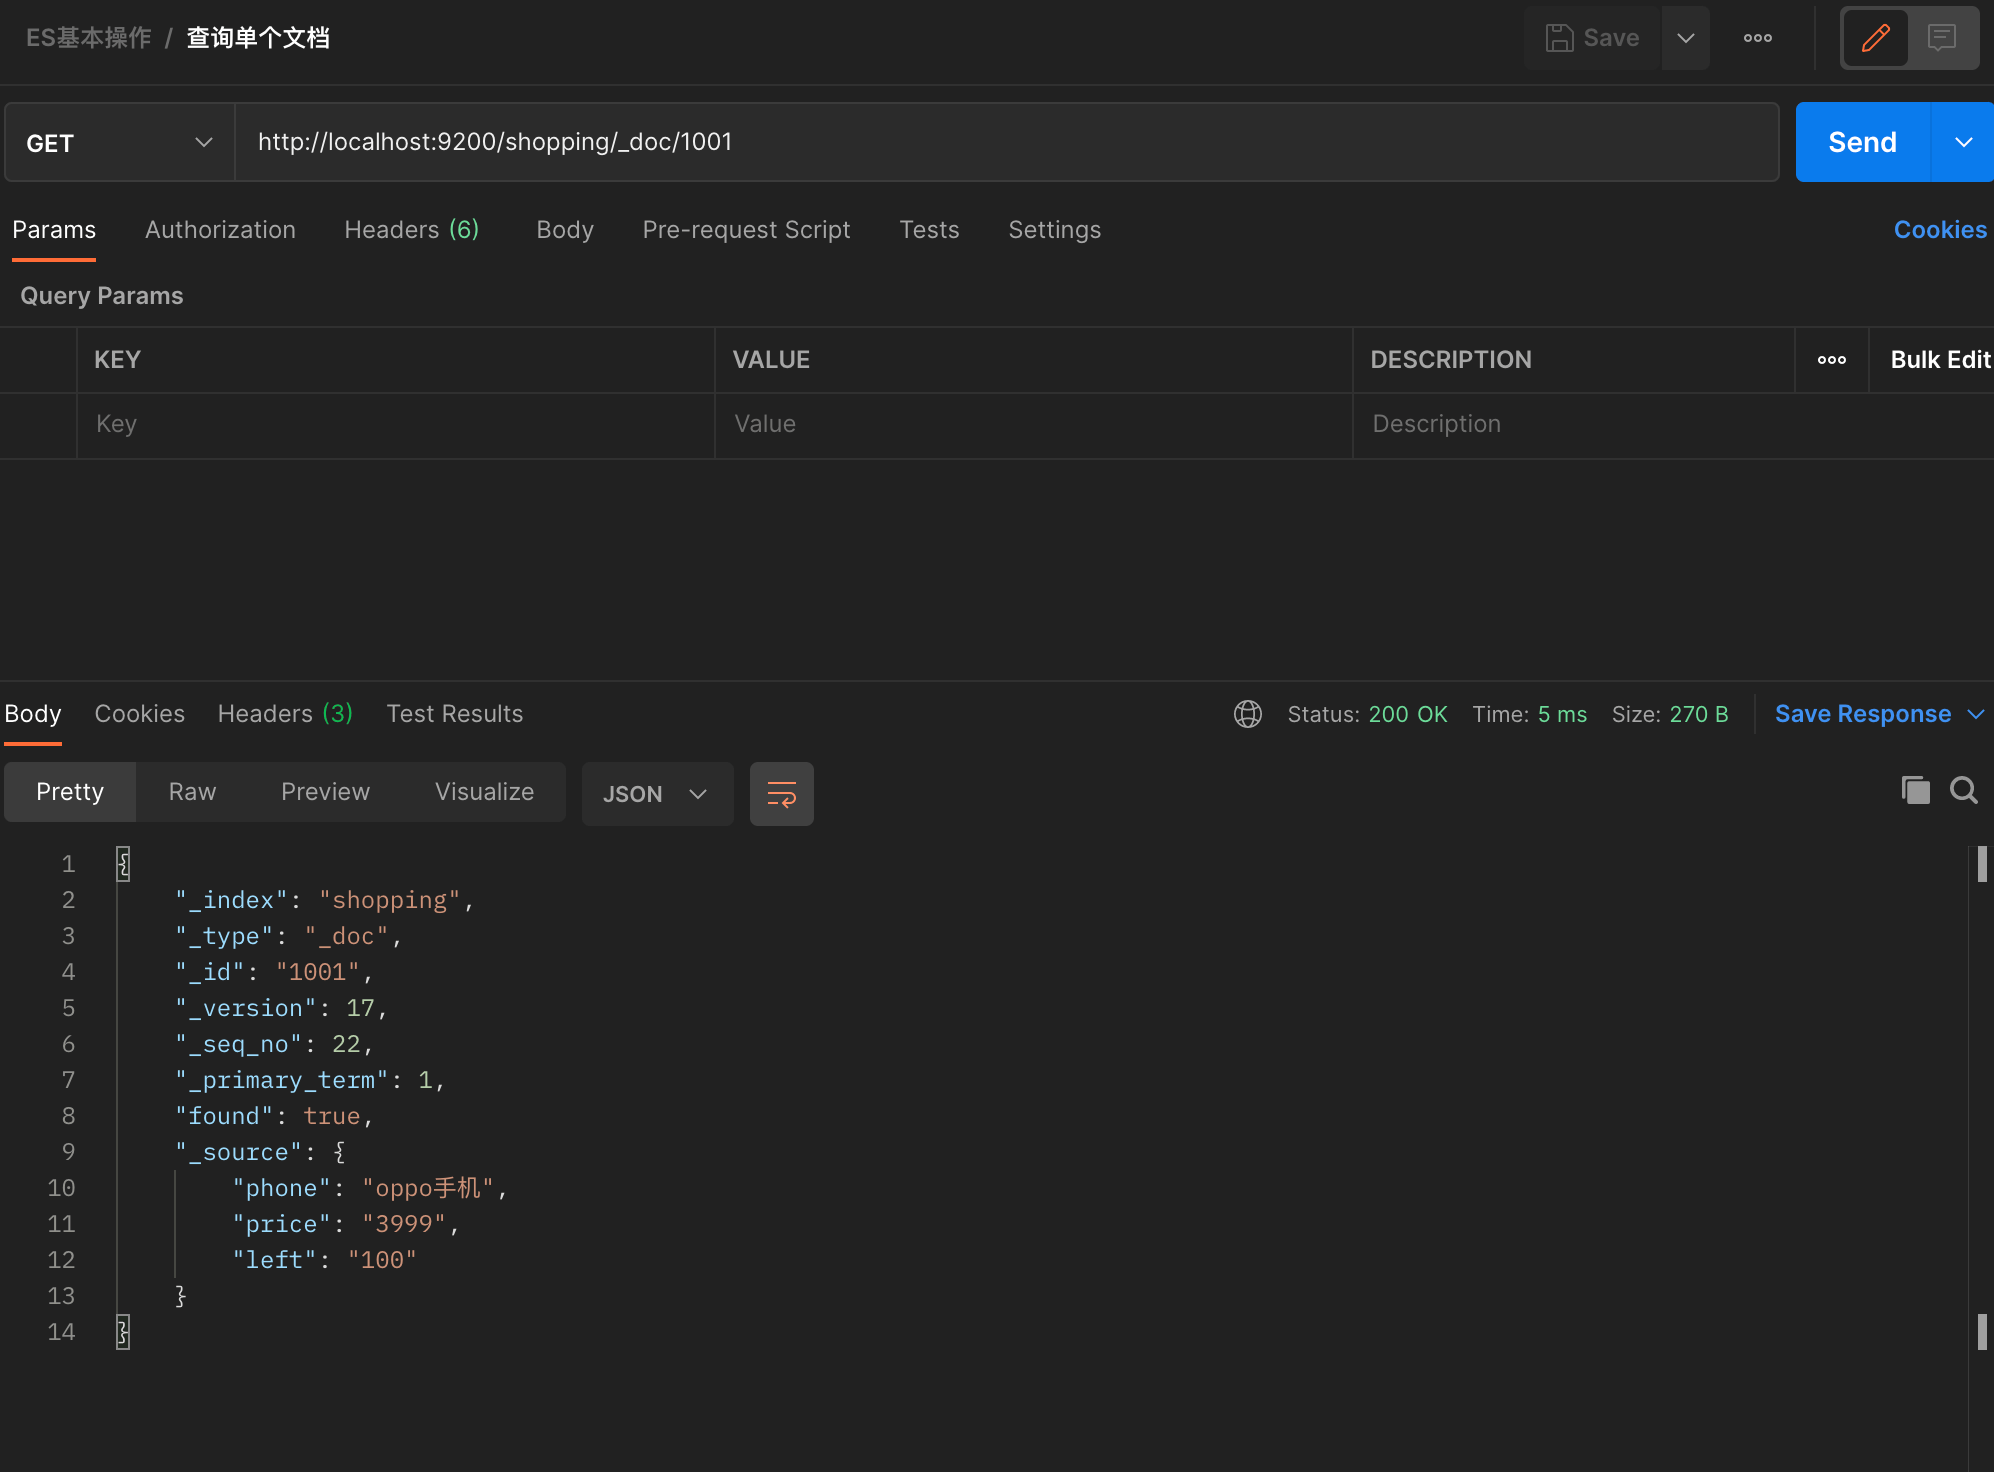Click Bulk Edit

coord(1940,360)
